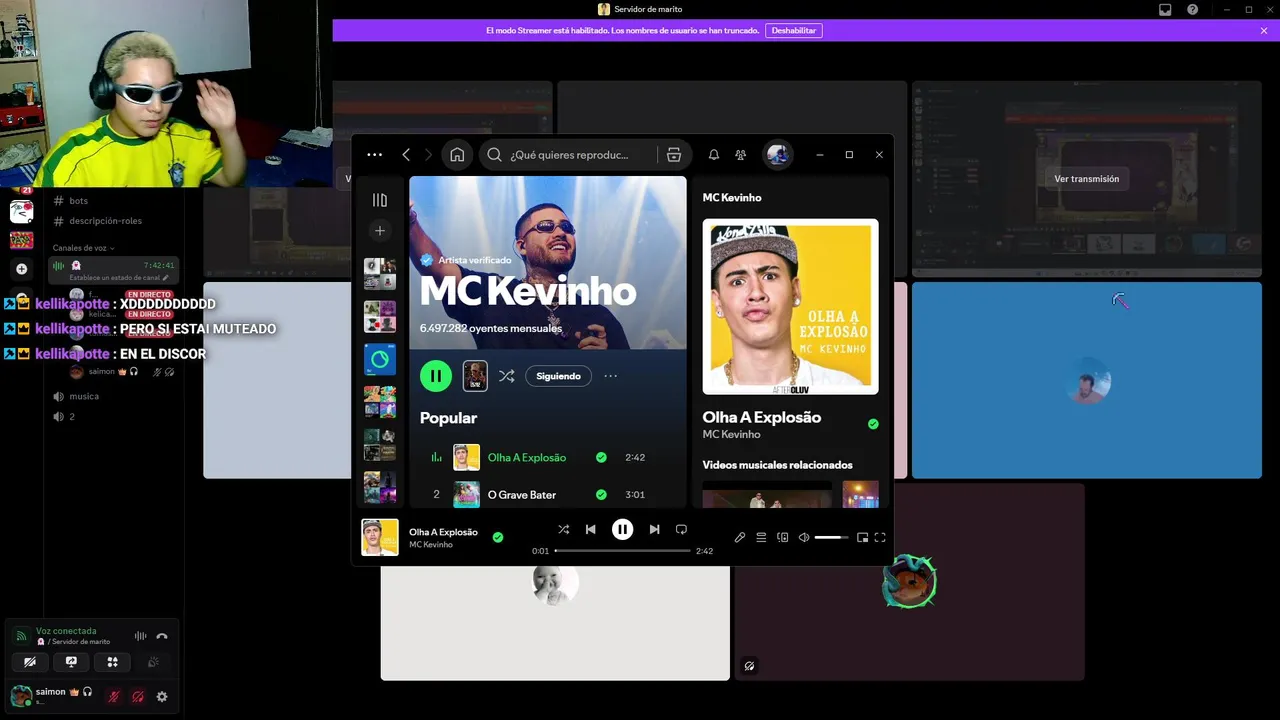Screen dimensions: 1280x720
Task: Open Discord user settings gear
Action: pos(162,697)
